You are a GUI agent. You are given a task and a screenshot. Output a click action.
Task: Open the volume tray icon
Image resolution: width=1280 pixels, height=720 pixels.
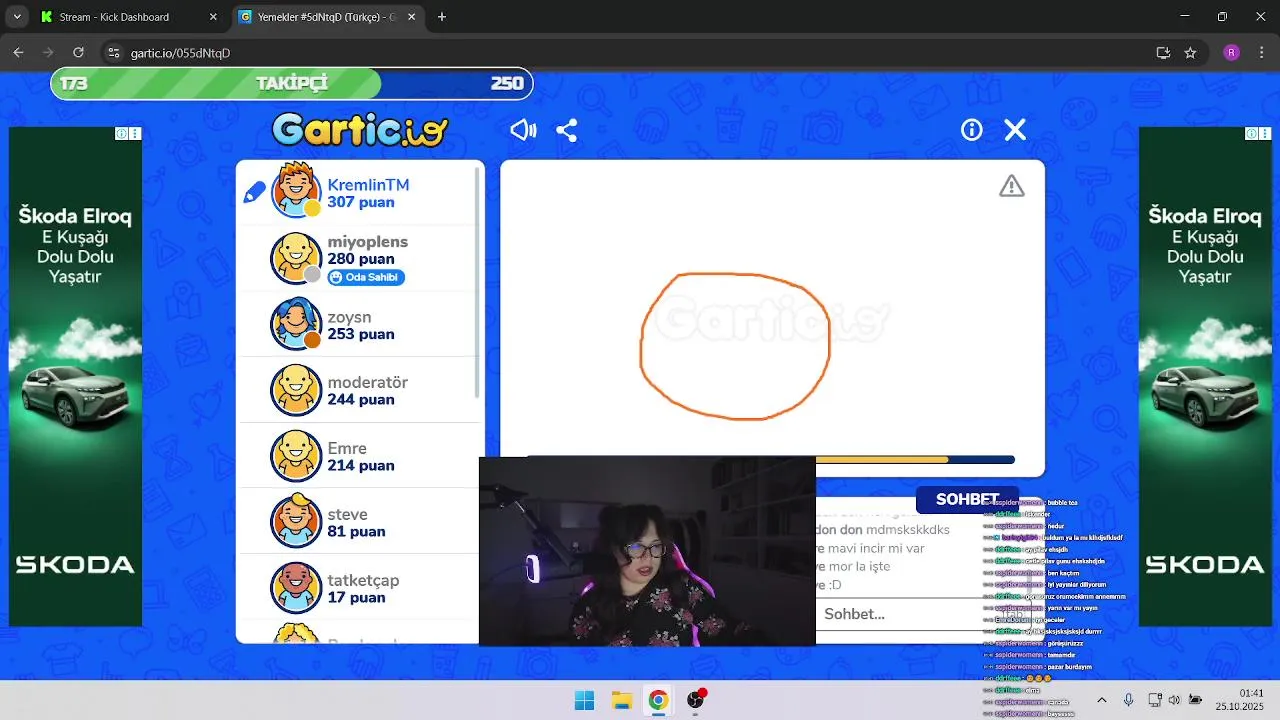(1174, 700)
